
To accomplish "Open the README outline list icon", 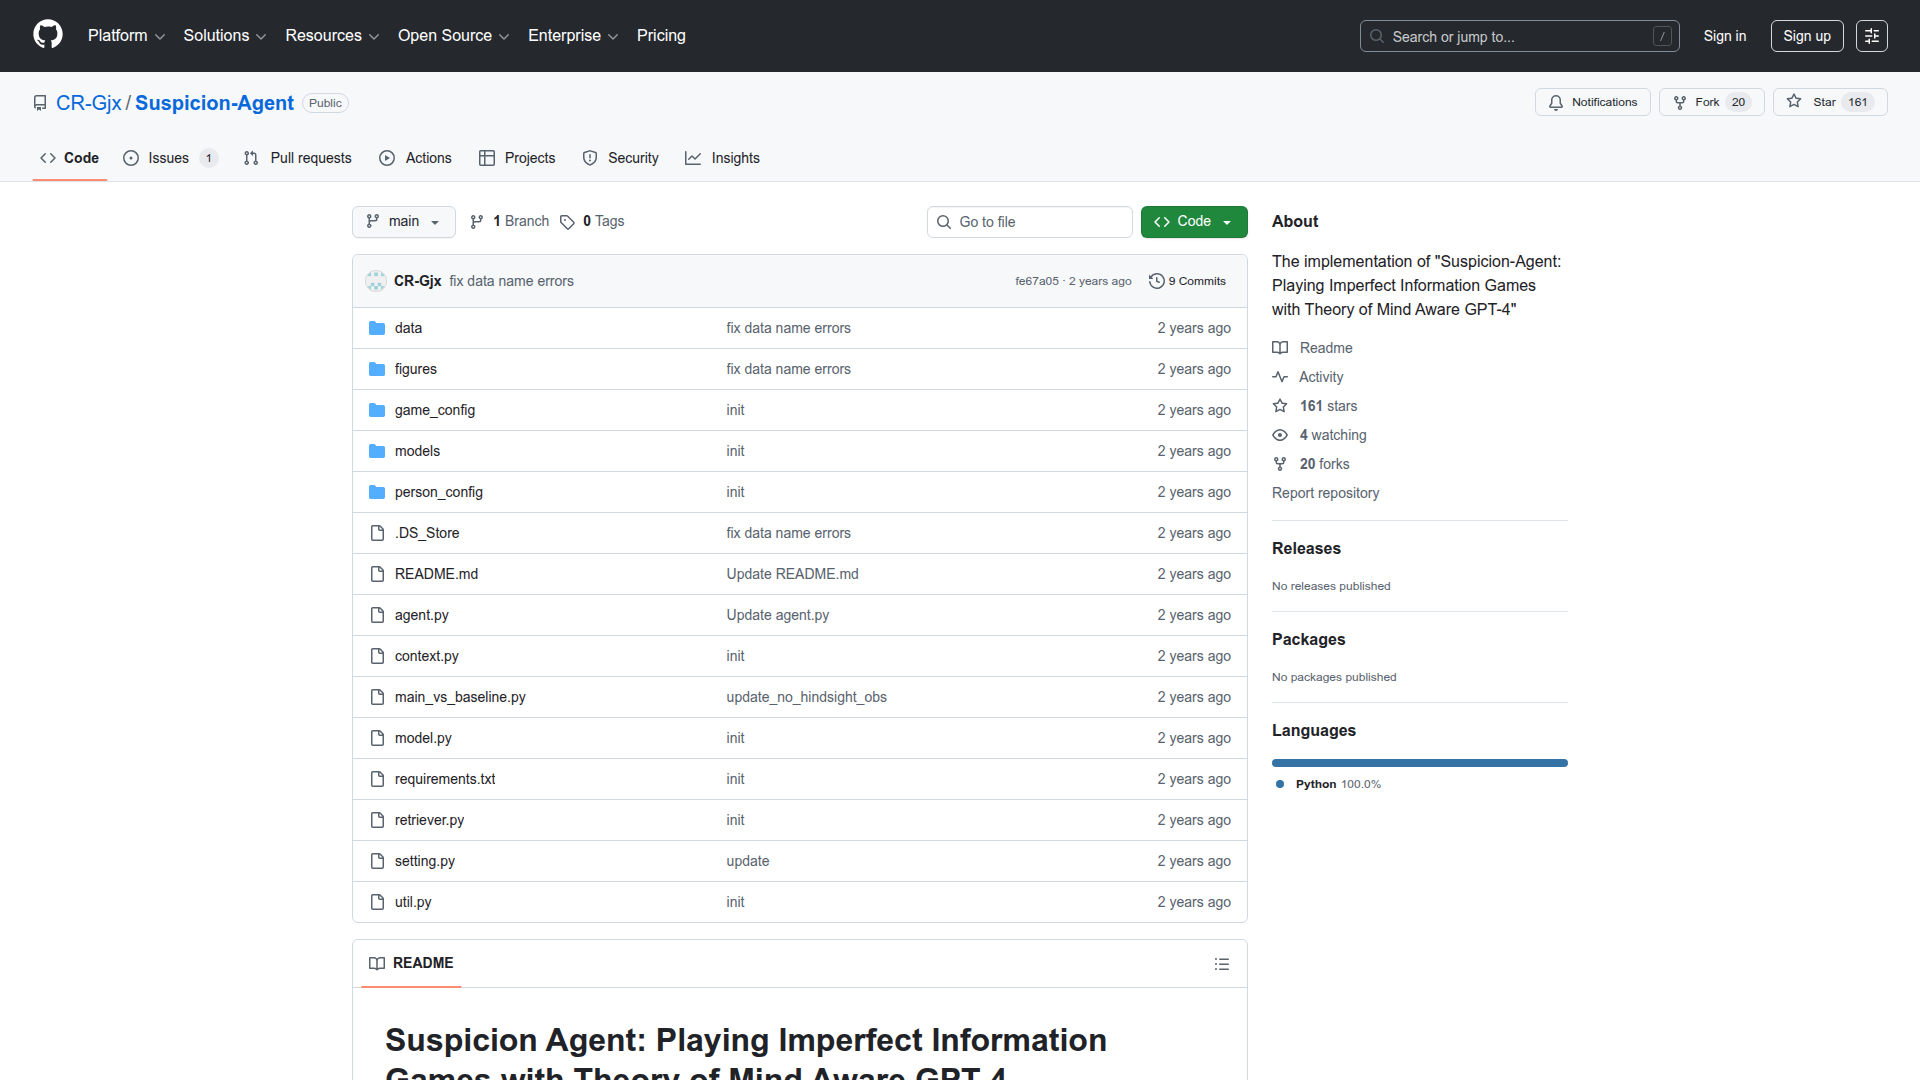I will click(x=1222, y=963).
